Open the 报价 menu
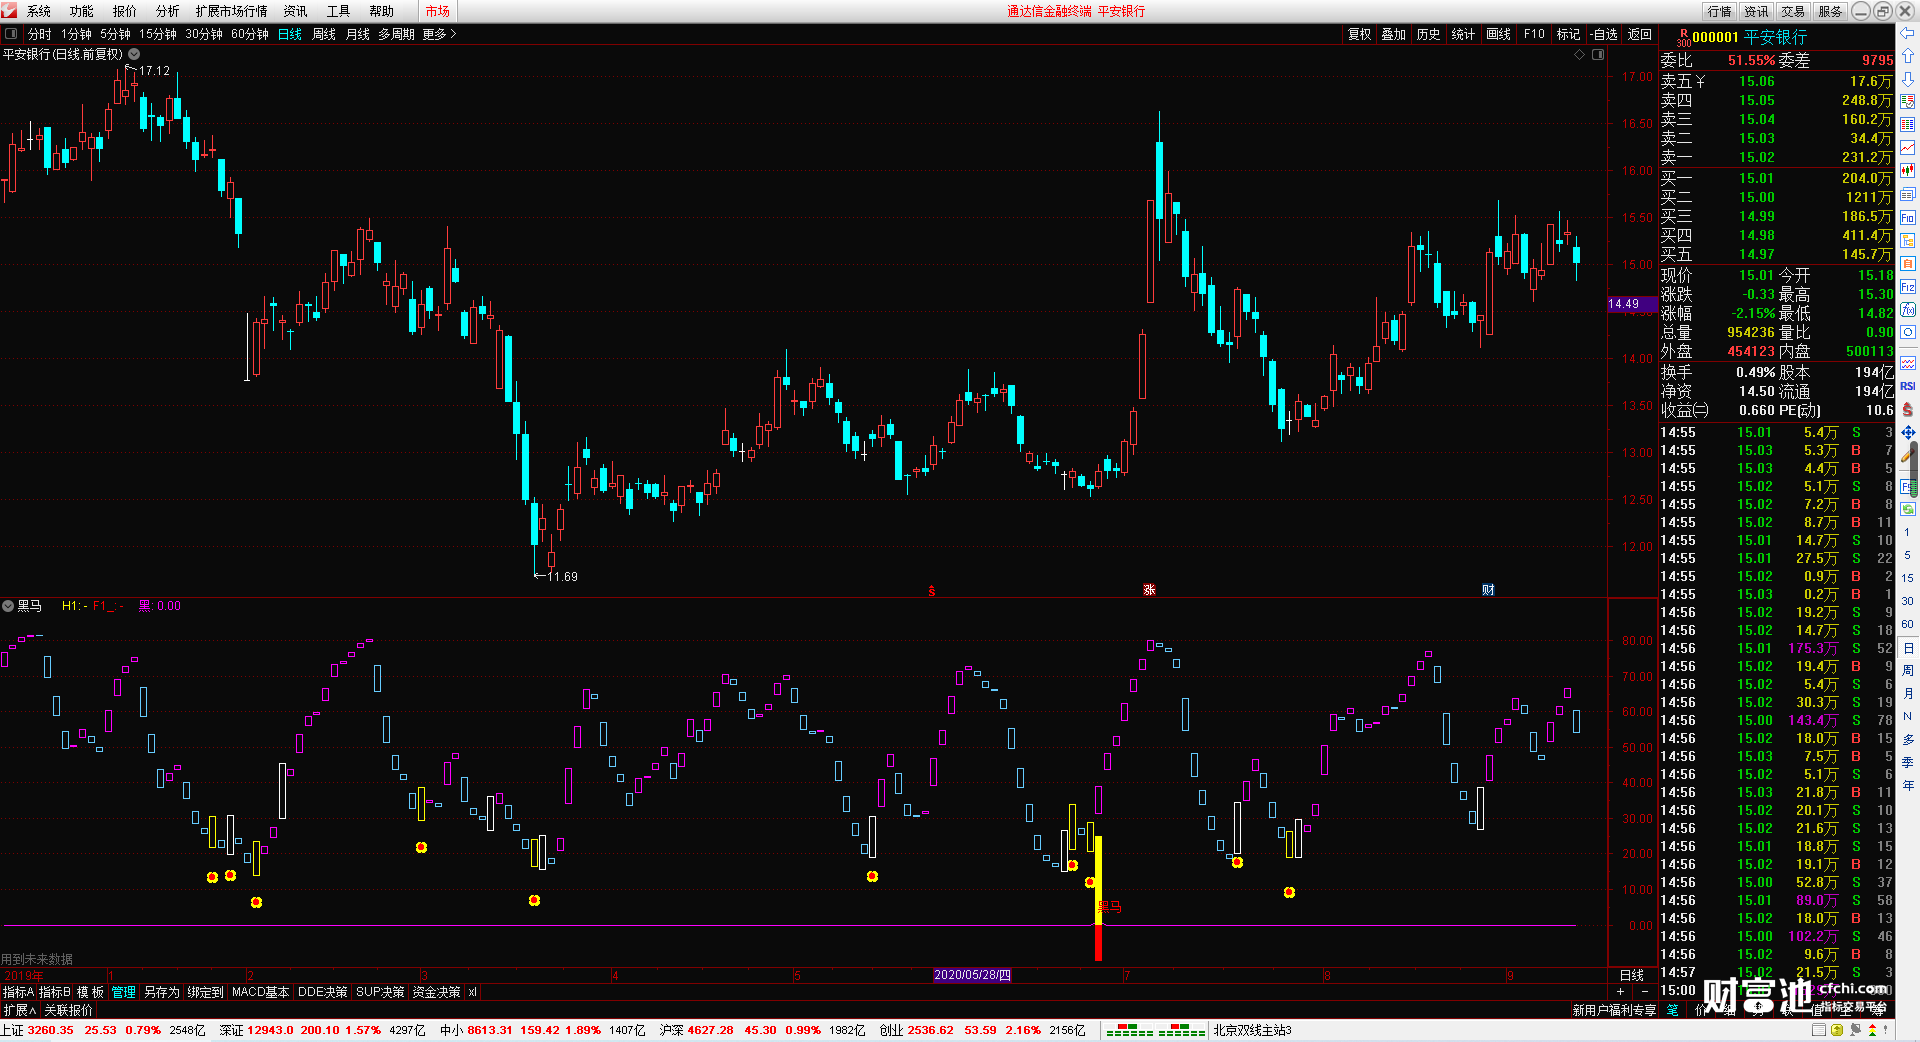Viewport: 1920px width, 1042px height. [x=125, y=11]
